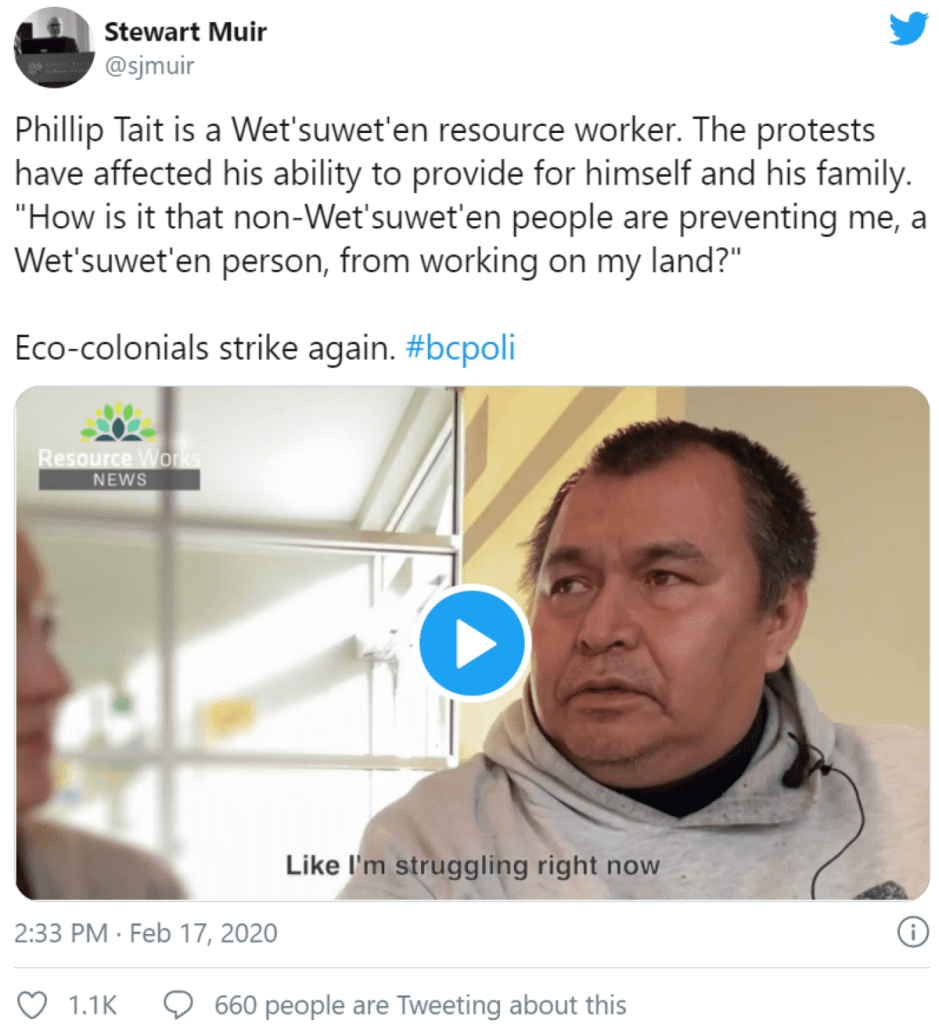Image resolution: width=939 pixels, height=1024 pixels.
Task: Click the "Eco-colonials strike again." text
Action: (x=203, y=349)
